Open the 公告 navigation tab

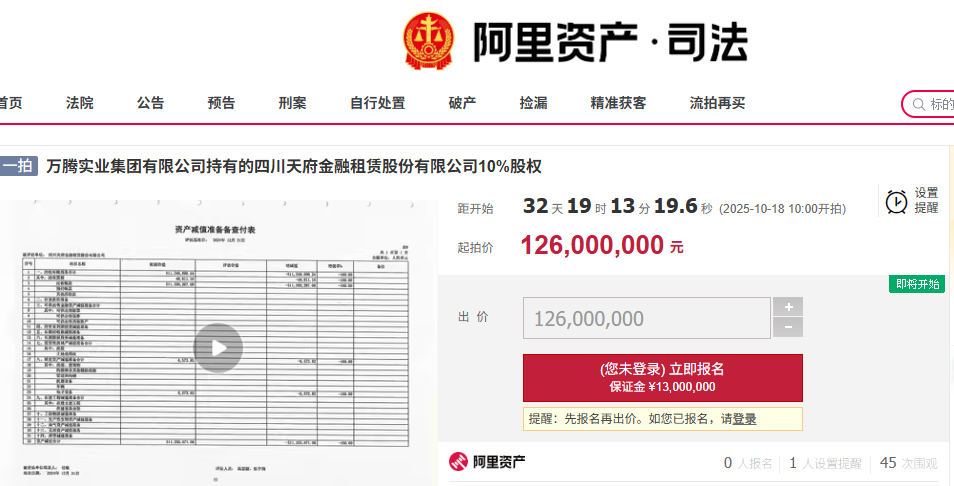[x=151, y=103]
